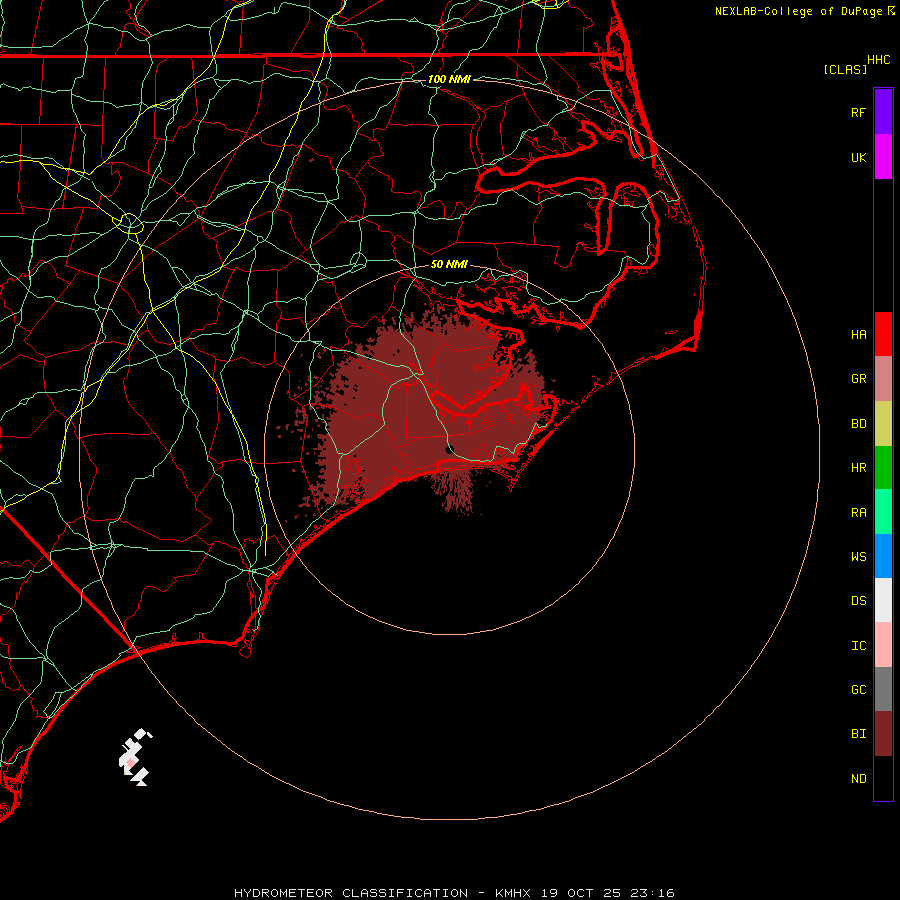900x900 pixels.
Task: Click the BI dark-red legend swatch
Action: tap(883, 734)
